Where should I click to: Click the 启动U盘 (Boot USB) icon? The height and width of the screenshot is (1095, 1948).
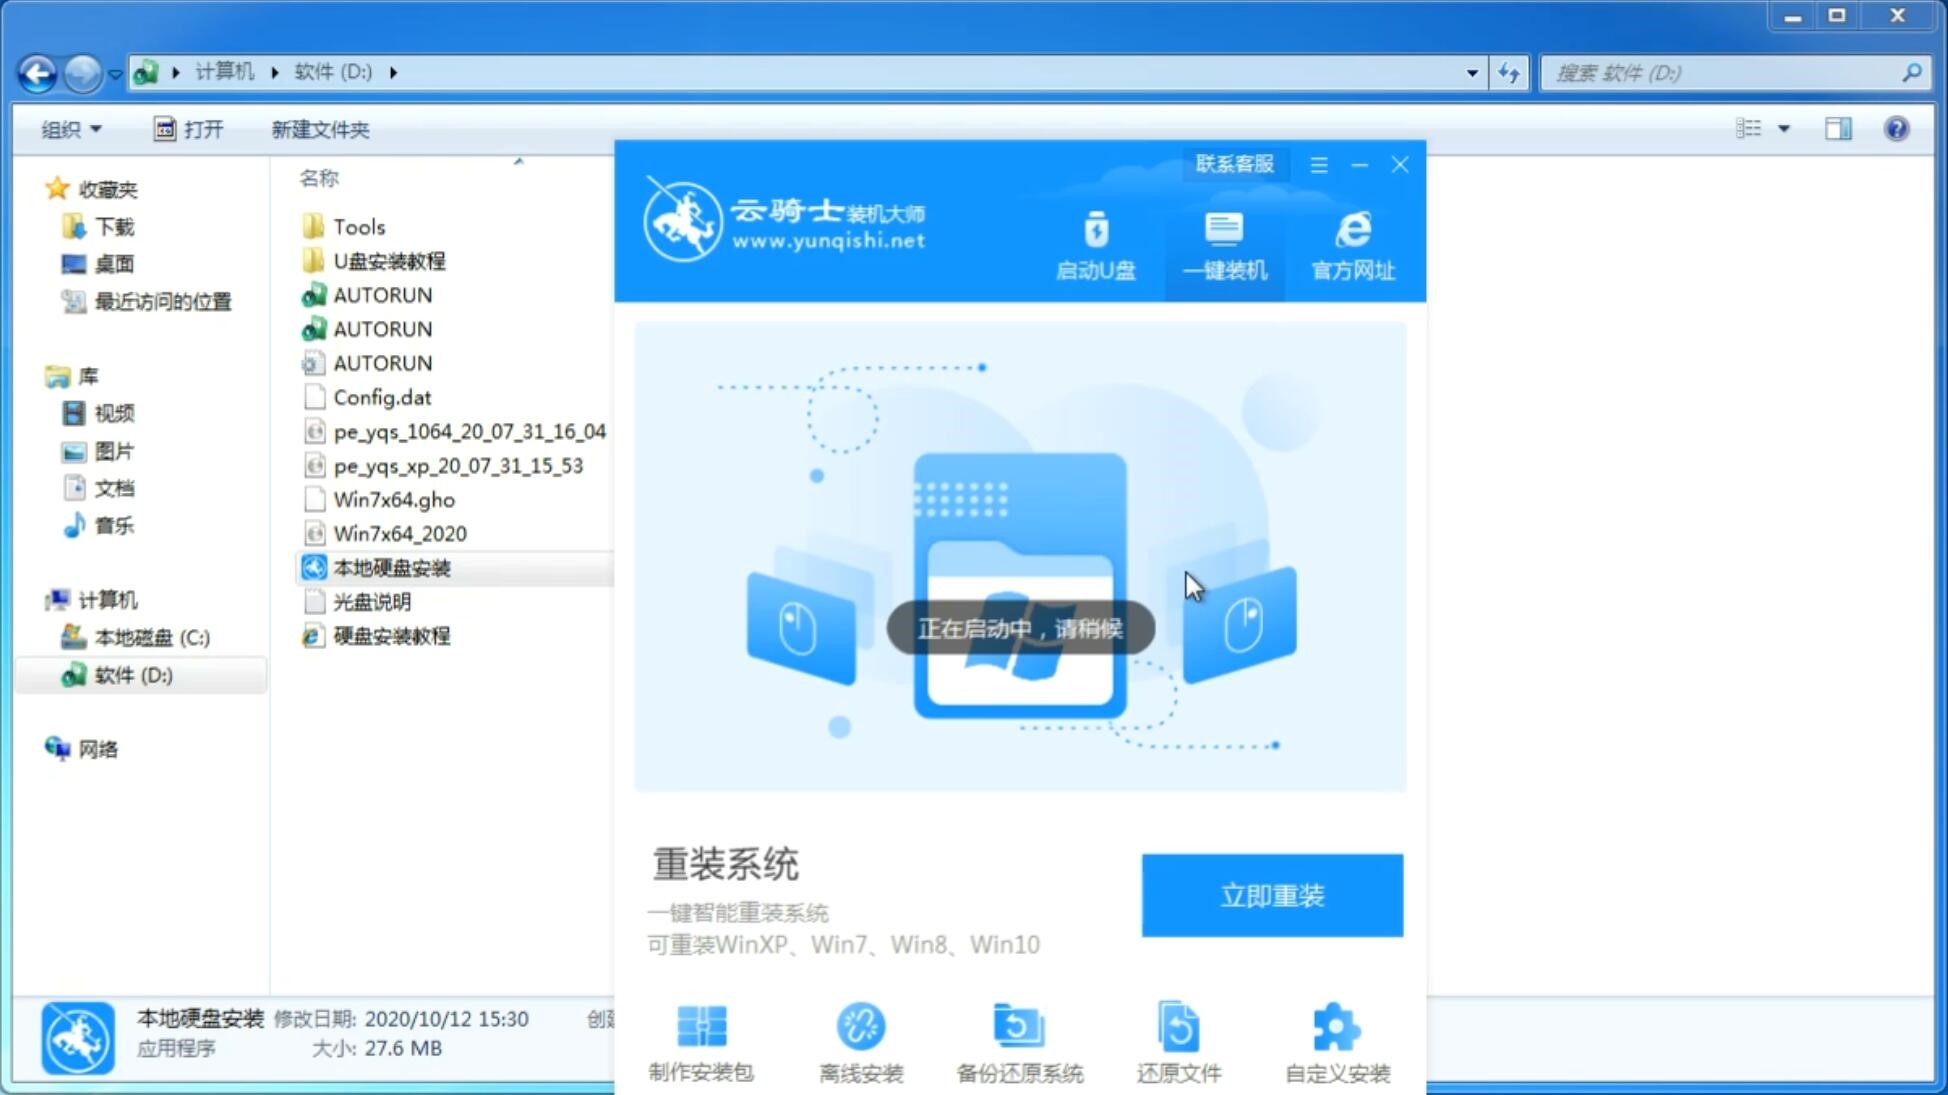coord(1096,244)
